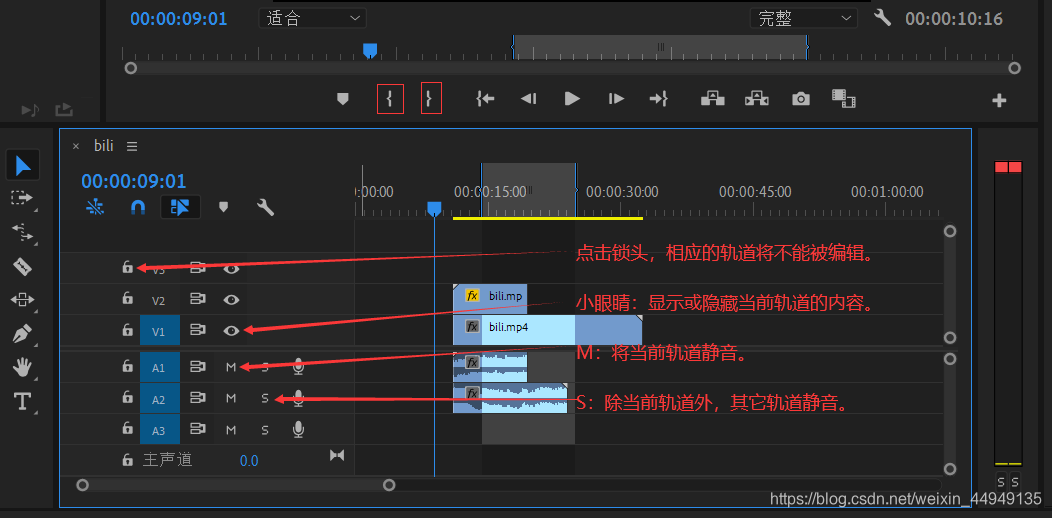Select the Ripple Edit tool

22,232
